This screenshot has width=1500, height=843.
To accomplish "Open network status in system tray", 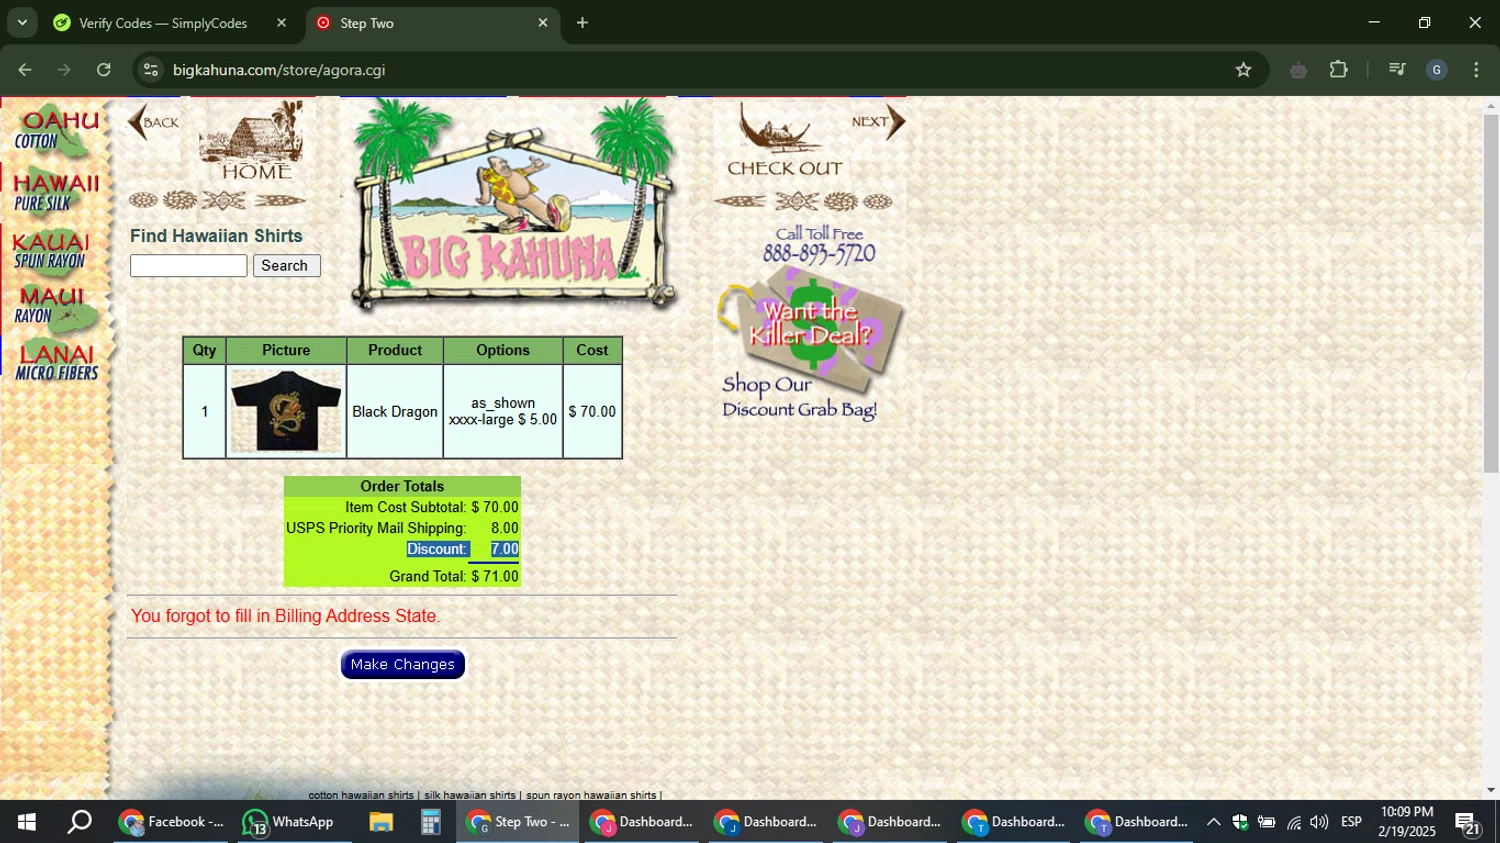I will pyautogui.click(x=1294, y=822).
